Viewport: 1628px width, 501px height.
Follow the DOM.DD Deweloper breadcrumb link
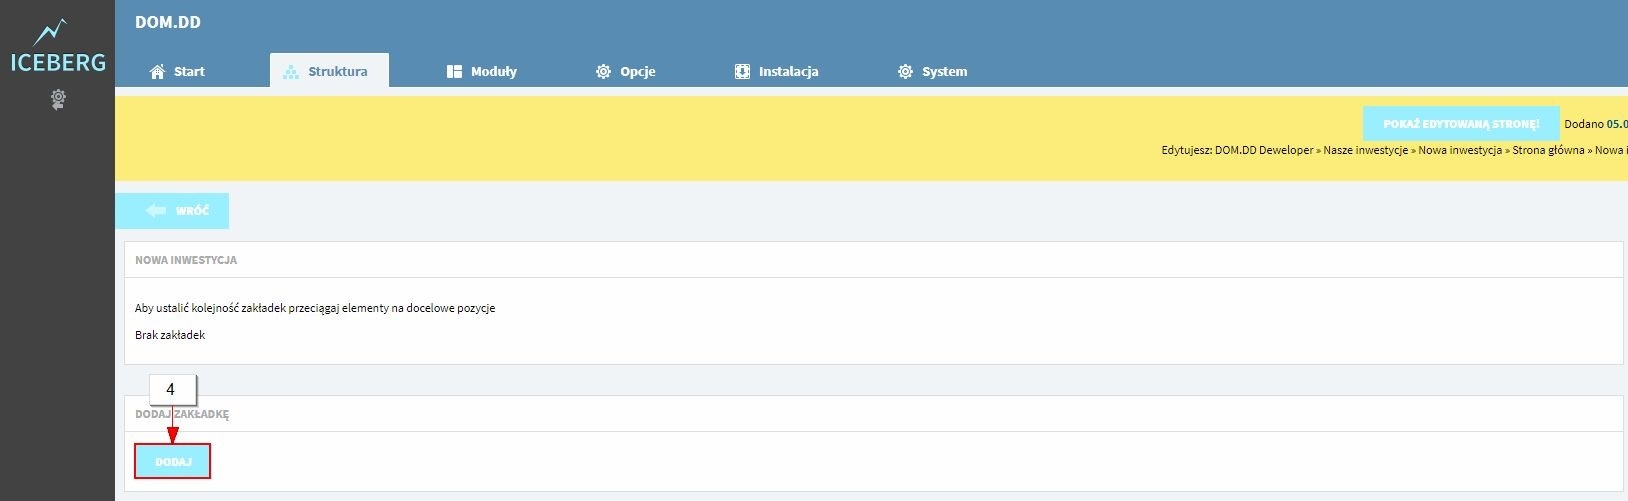point(1264,150)
